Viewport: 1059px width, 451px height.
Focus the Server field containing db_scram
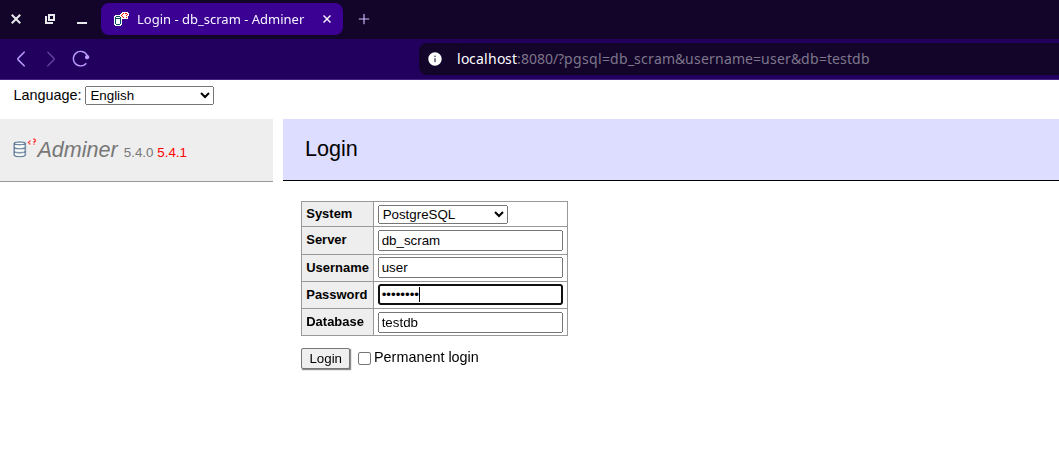(470, 241)
